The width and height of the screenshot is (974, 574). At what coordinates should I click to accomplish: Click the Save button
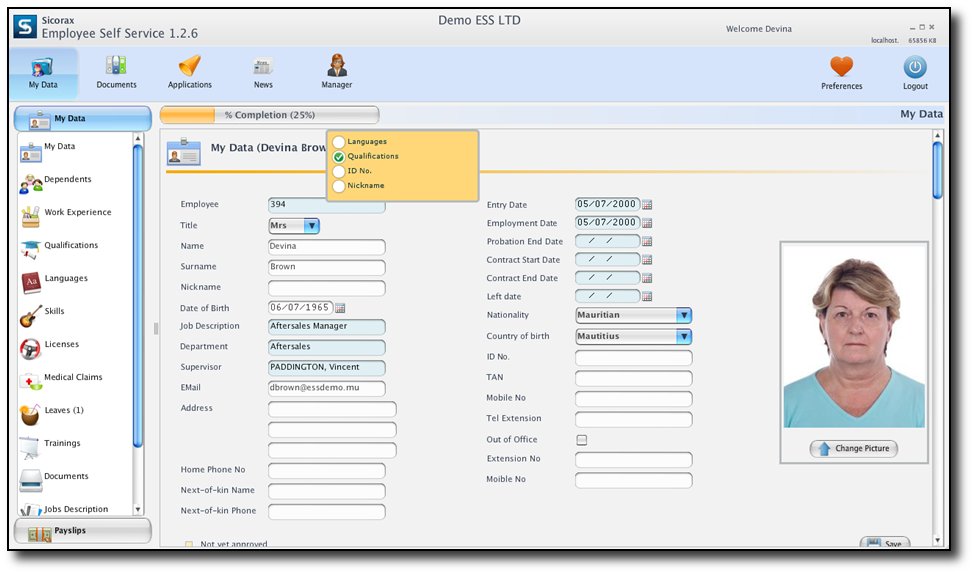(x=884, y=544)
